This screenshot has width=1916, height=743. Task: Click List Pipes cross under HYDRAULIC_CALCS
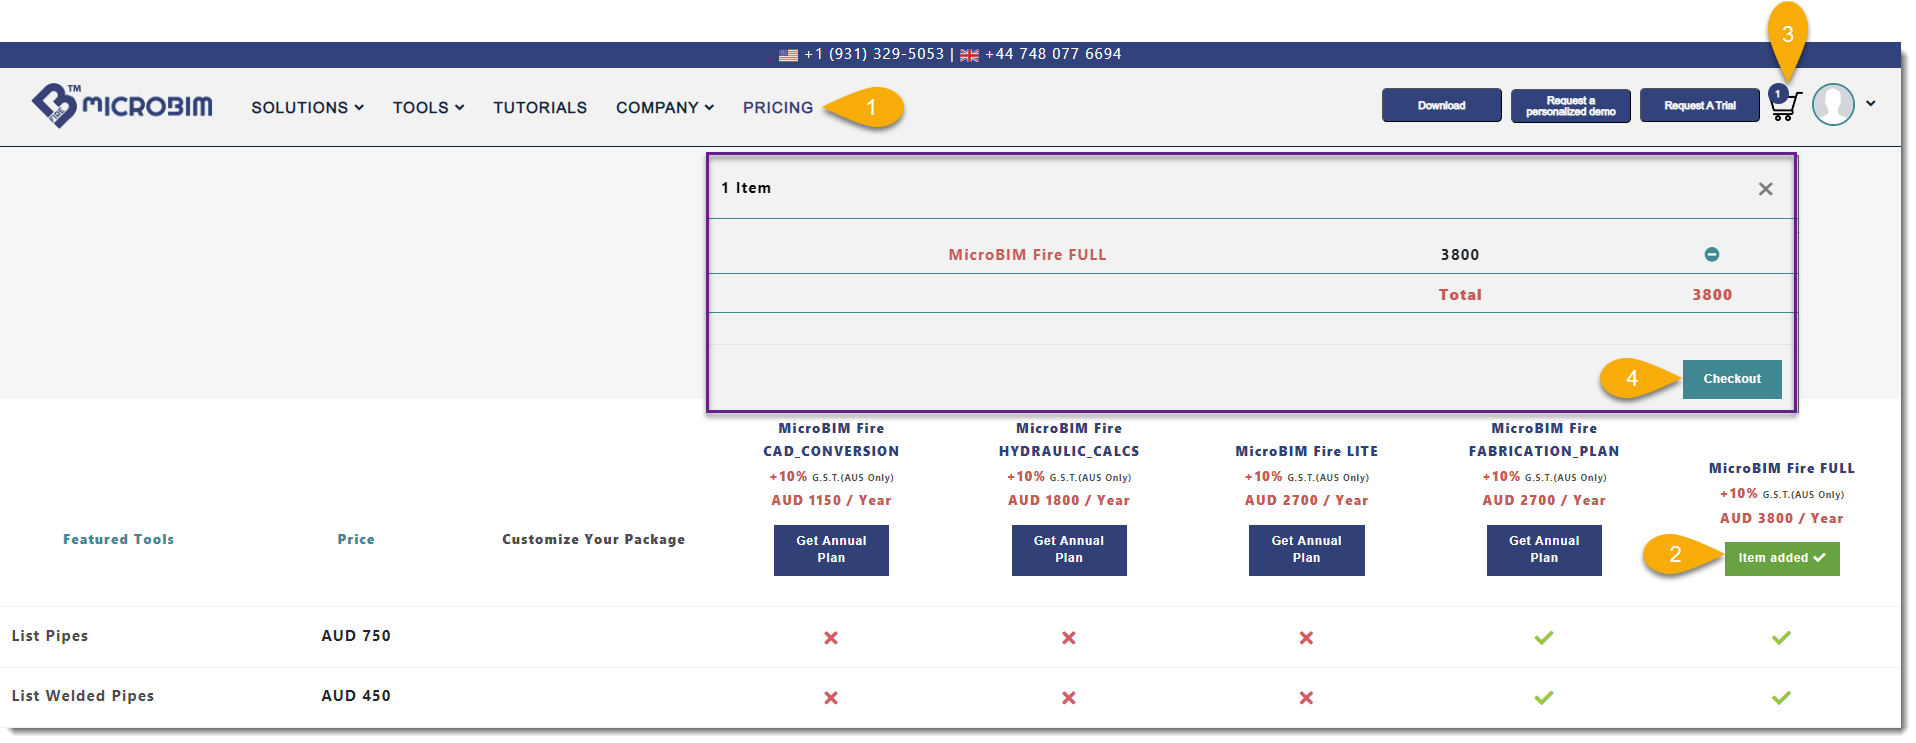point(1069,638)
